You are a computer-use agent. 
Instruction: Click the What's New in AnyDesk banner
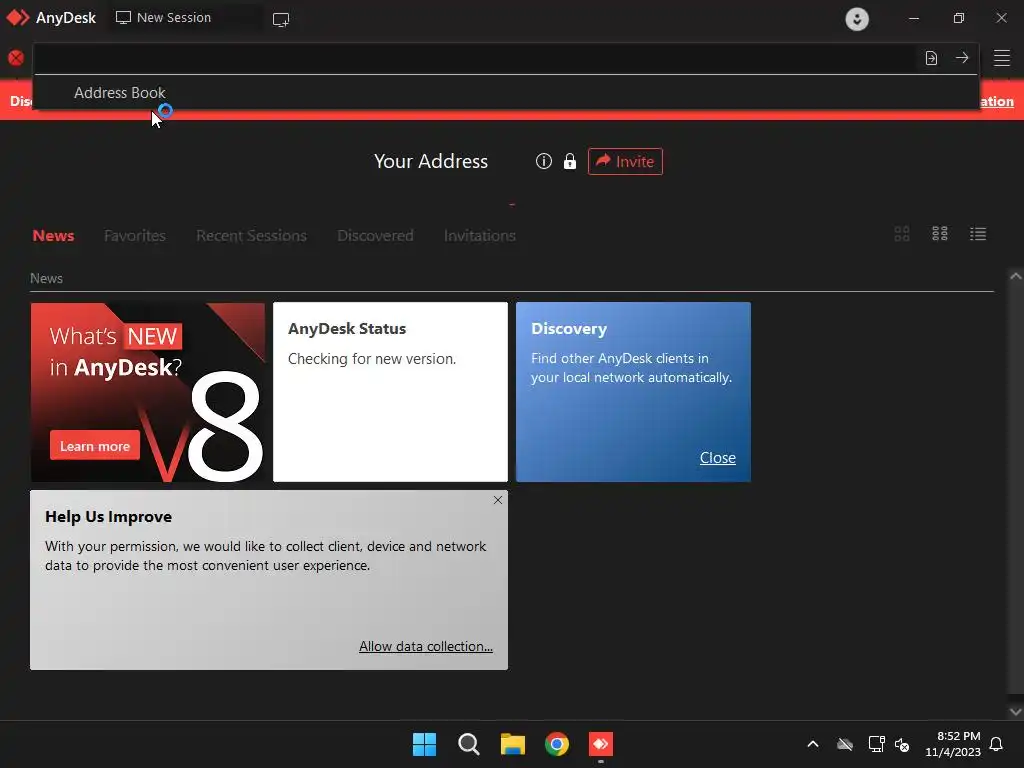pyautogui.click(x=148, y=392)
